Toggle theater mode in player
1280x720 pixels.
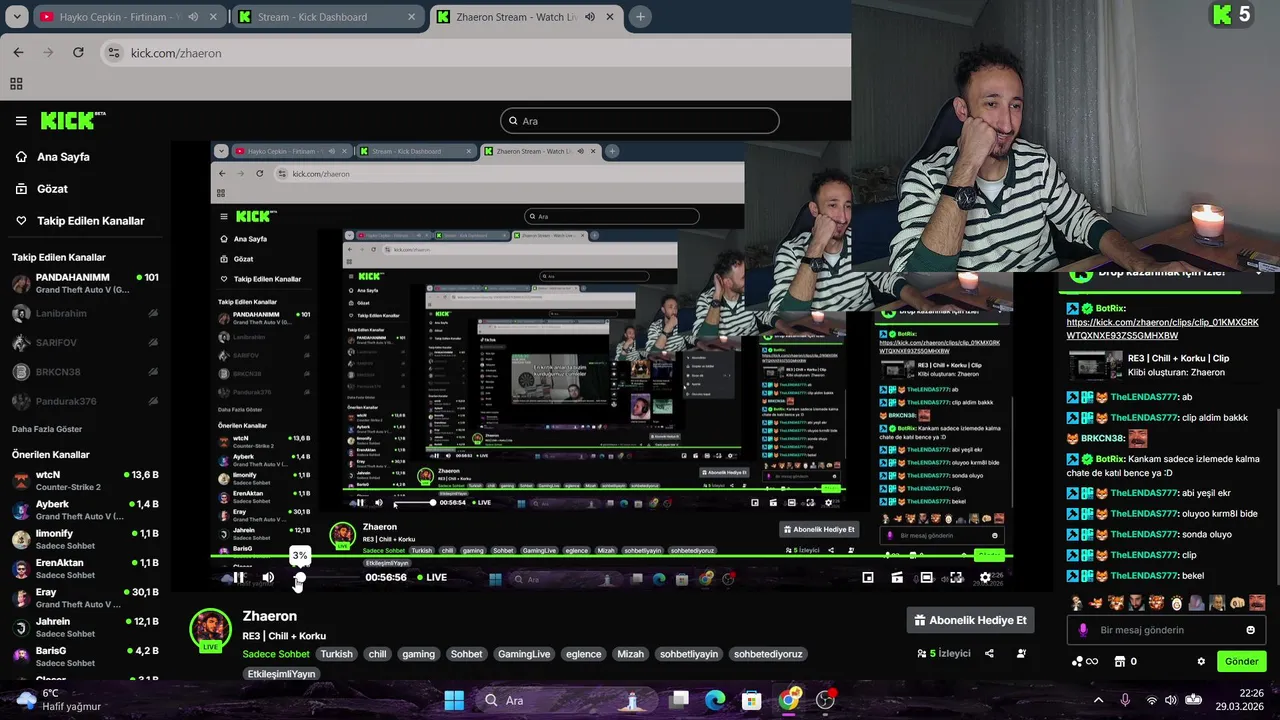click(926, 577)
